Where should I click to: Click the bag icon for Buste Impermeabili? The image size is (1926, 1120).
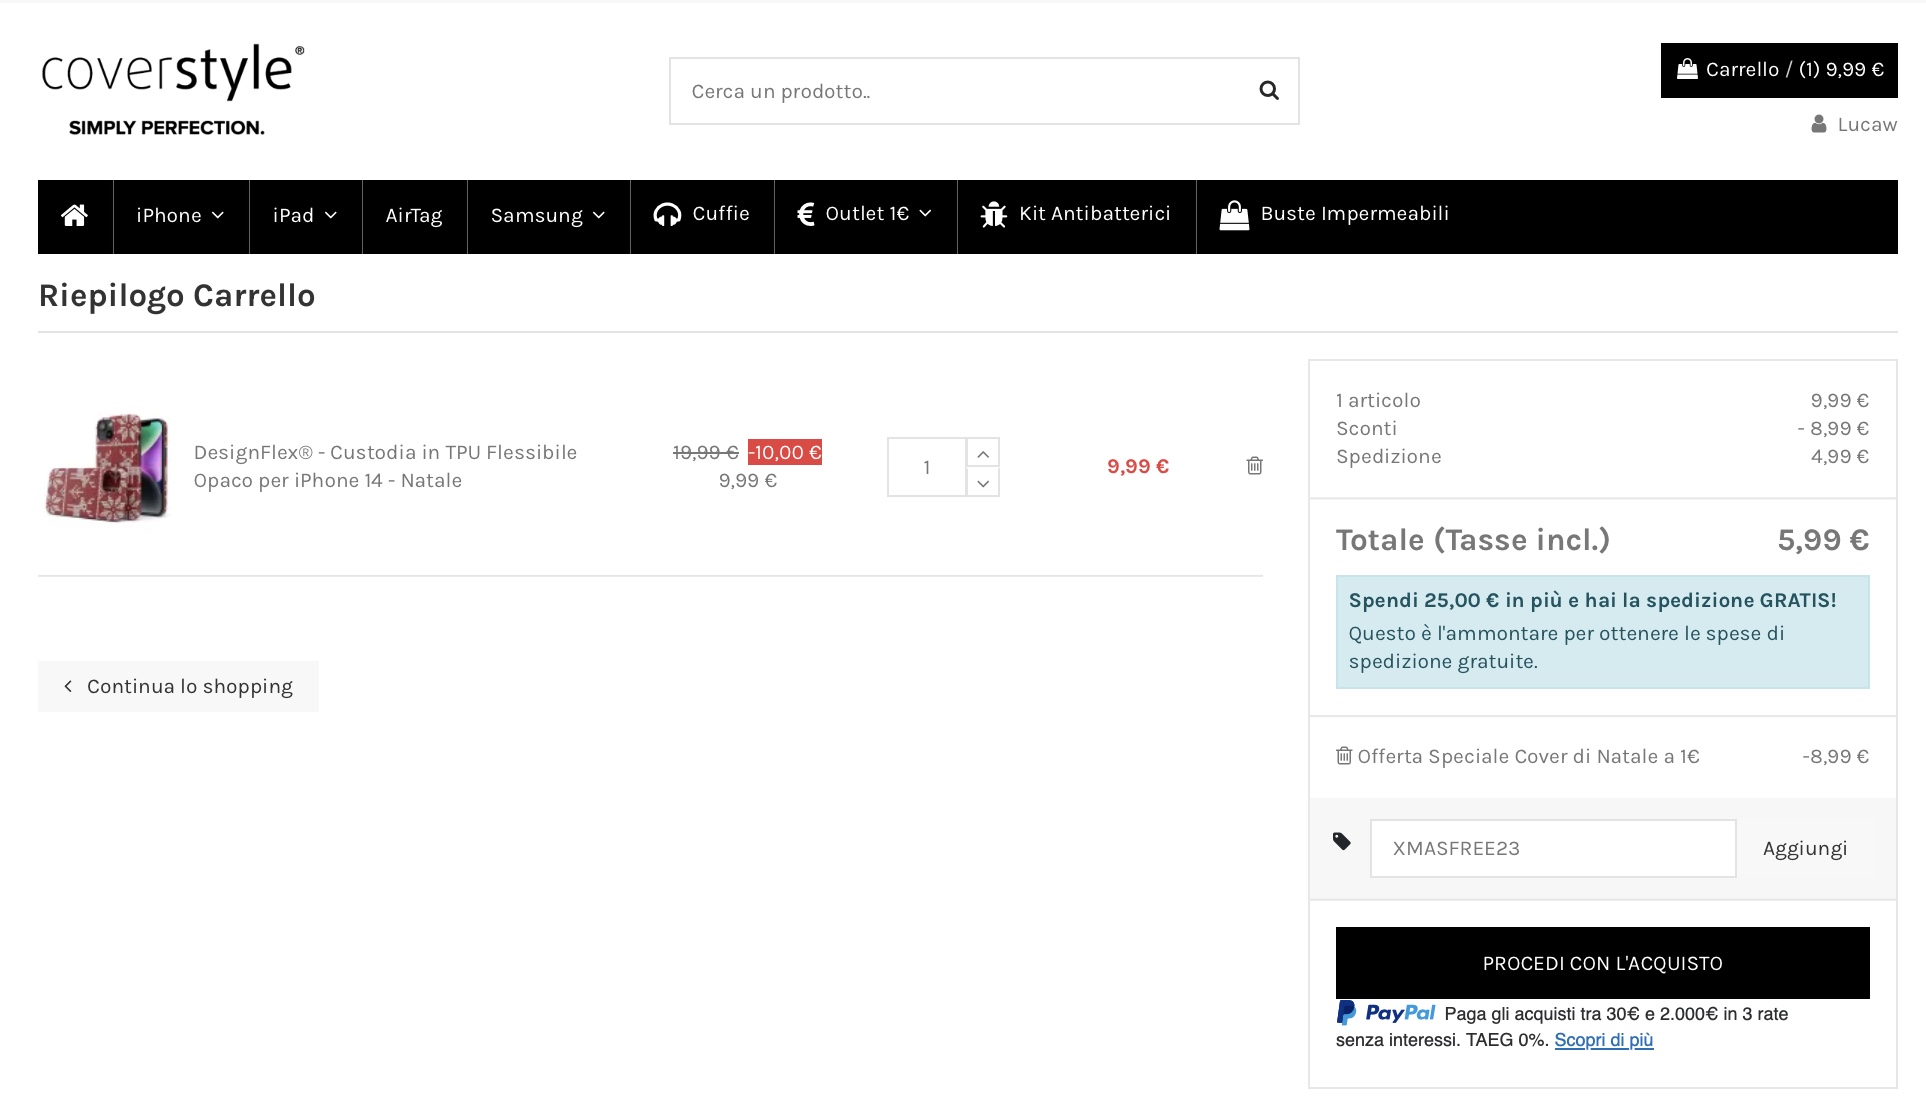click(1234, 215)
